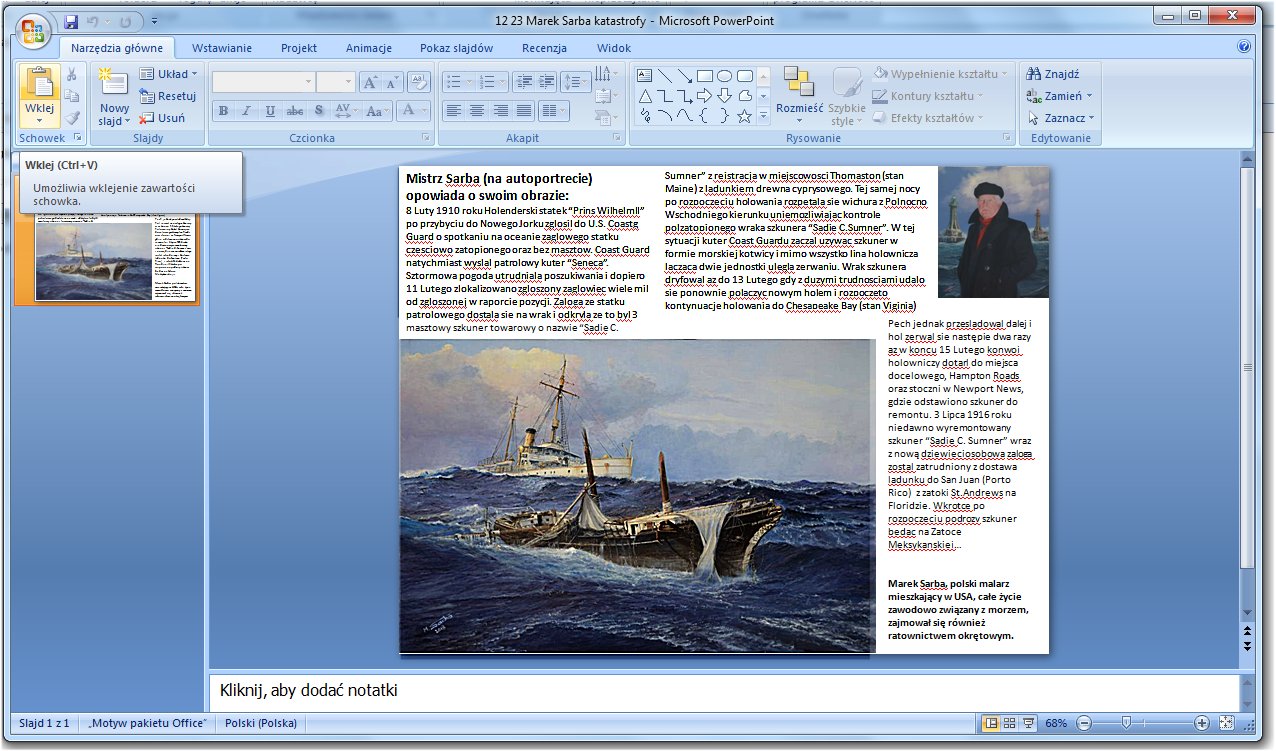Toggle Bold text formatting
1276x751 pixels.
point(223,111)
